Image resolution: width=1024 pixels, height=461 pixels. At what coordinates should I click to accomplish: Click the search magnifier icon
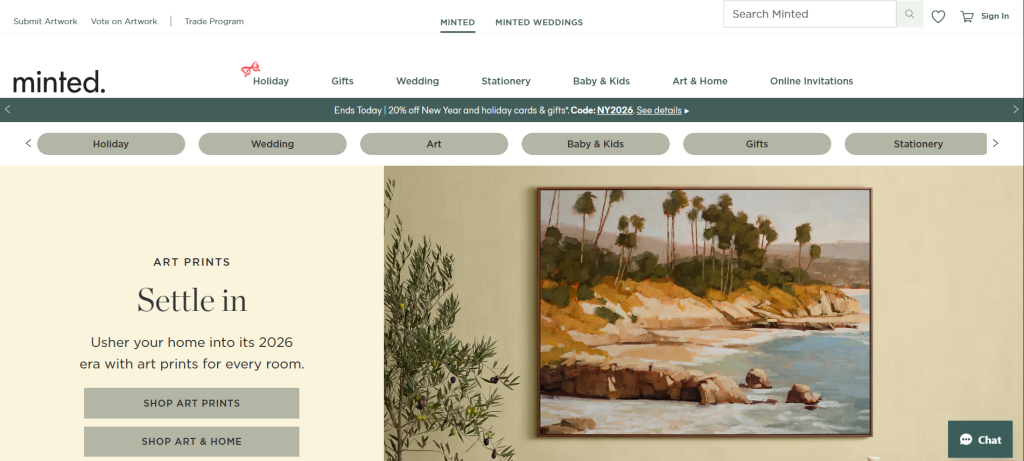(x=909, y=14)
